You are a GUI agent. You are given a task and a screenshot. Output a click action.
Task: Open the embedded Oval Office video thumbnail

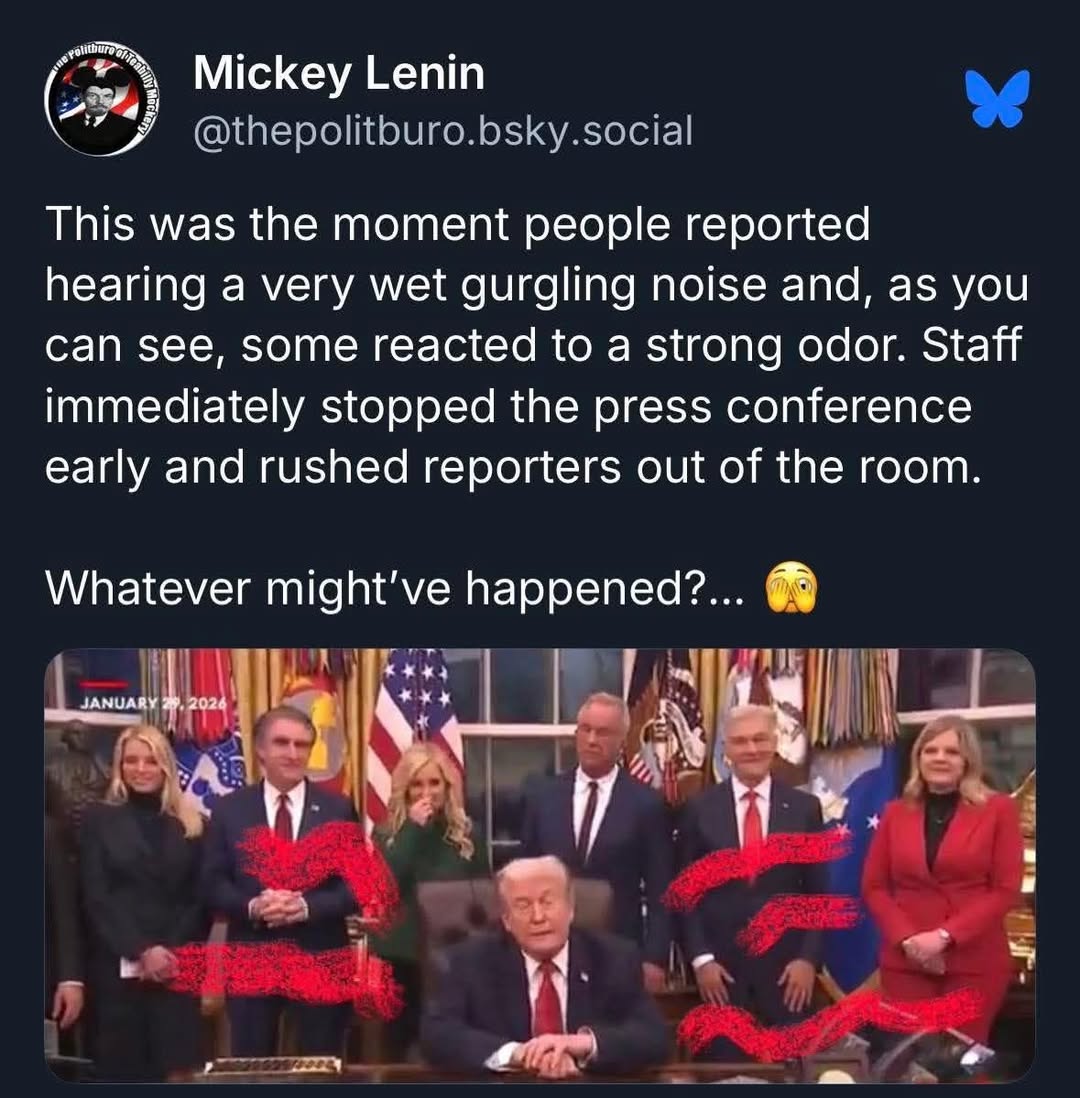click(540, 866)
